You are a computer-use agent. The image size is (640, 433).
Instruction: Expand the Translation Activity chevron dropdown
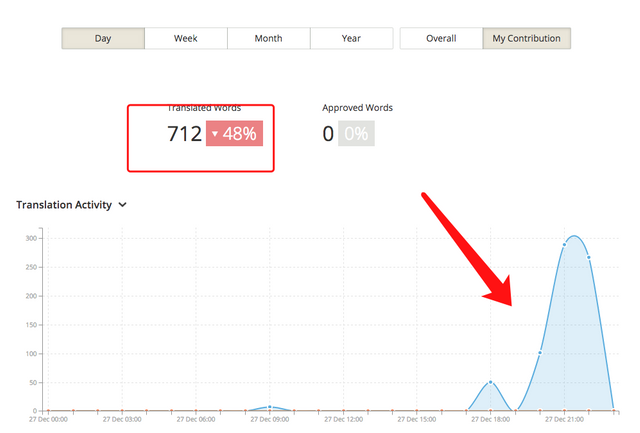(x=122, y=205)
